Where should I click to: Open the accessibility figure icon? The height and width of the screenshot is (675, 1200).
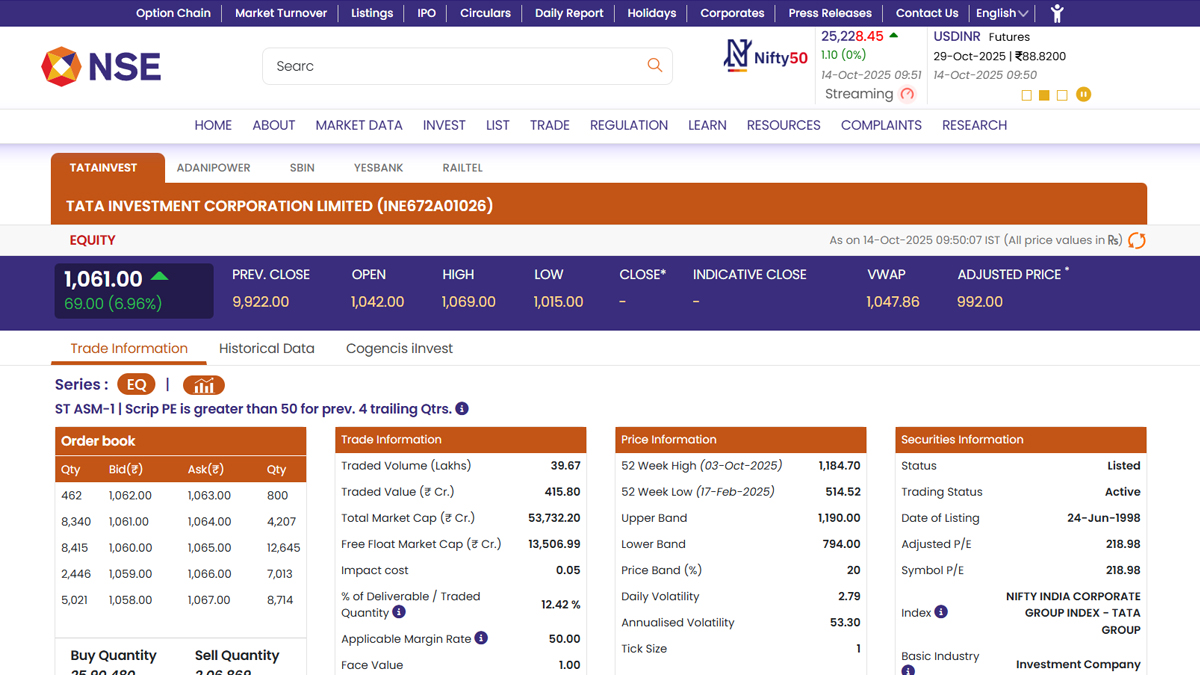click(x=1057, y=13)
